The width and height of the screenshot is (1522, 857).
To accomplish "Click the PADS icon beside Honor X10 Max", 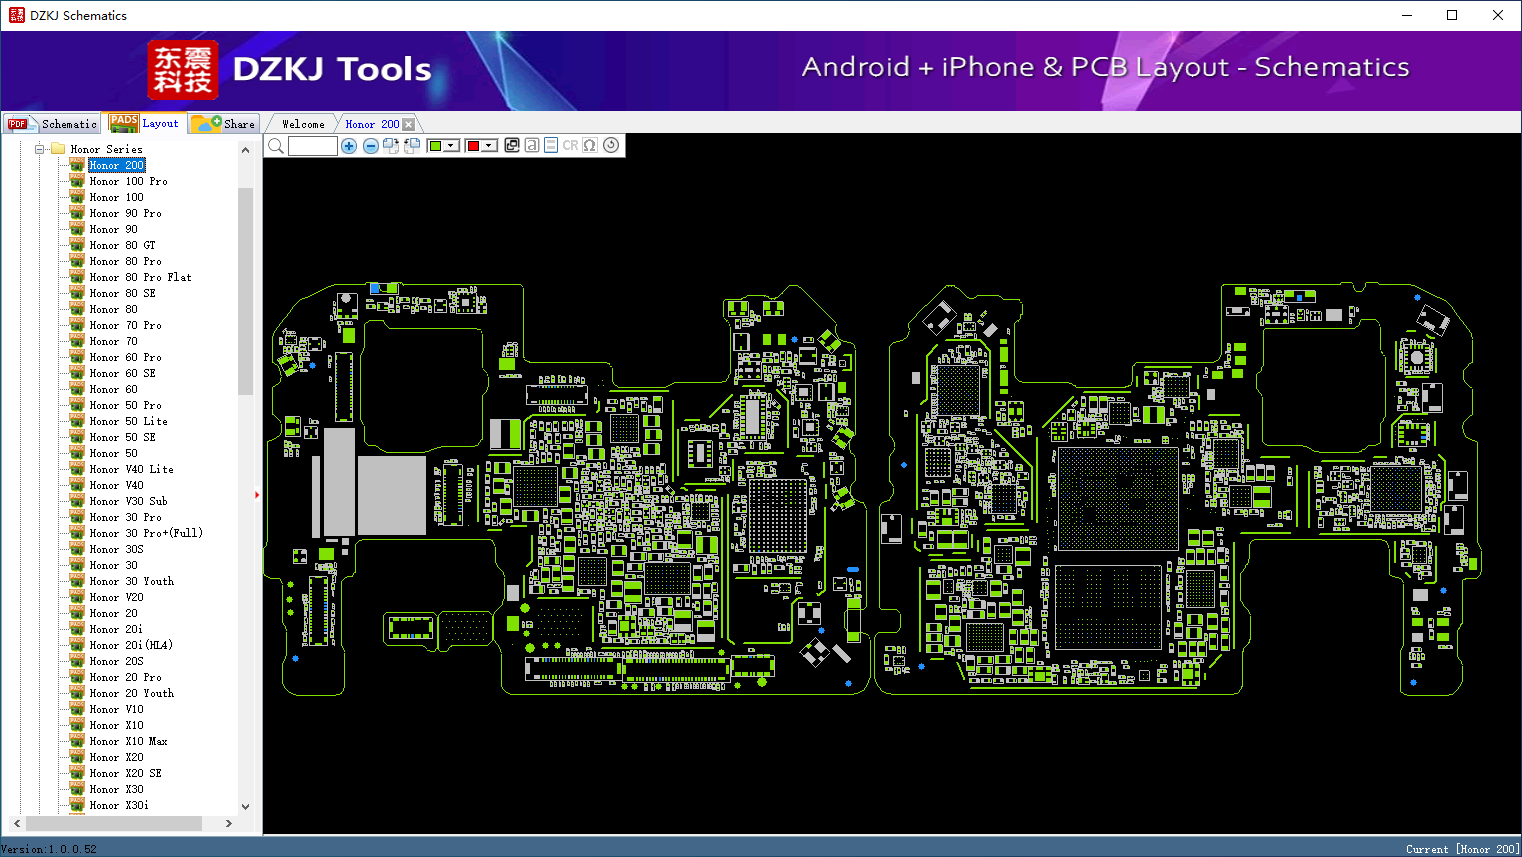I will point(77,741).
